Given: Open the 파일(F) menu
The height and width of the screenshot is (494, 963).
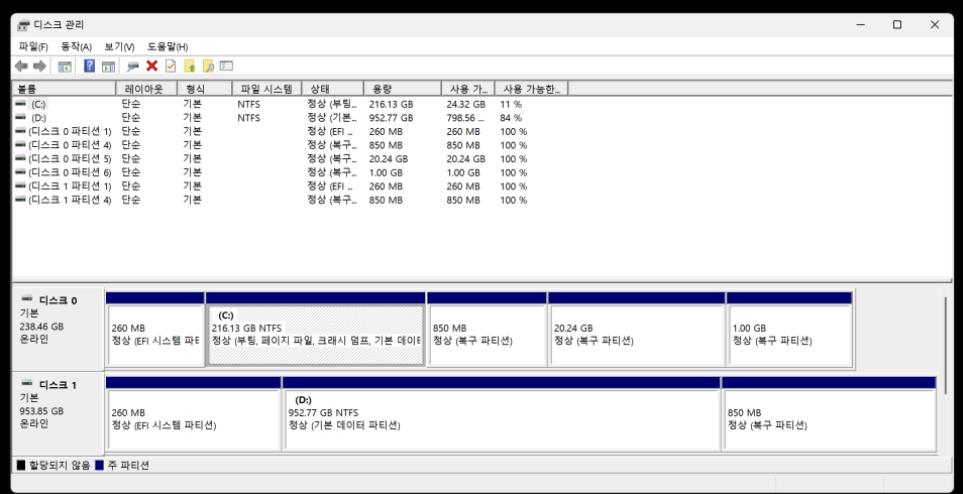Looking at the screenshot, I should 33,47.
